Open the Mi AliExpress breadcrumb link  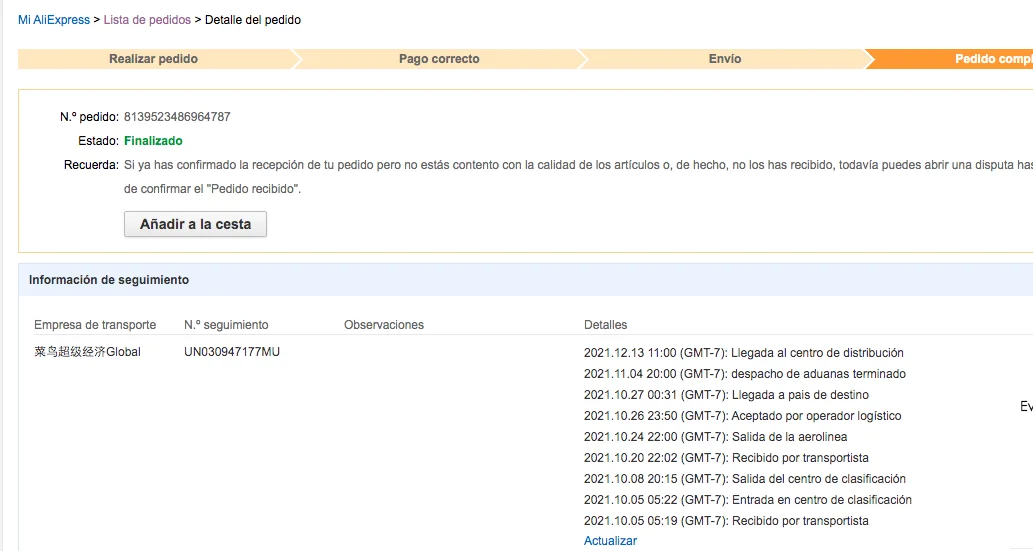tap(53, 20)
